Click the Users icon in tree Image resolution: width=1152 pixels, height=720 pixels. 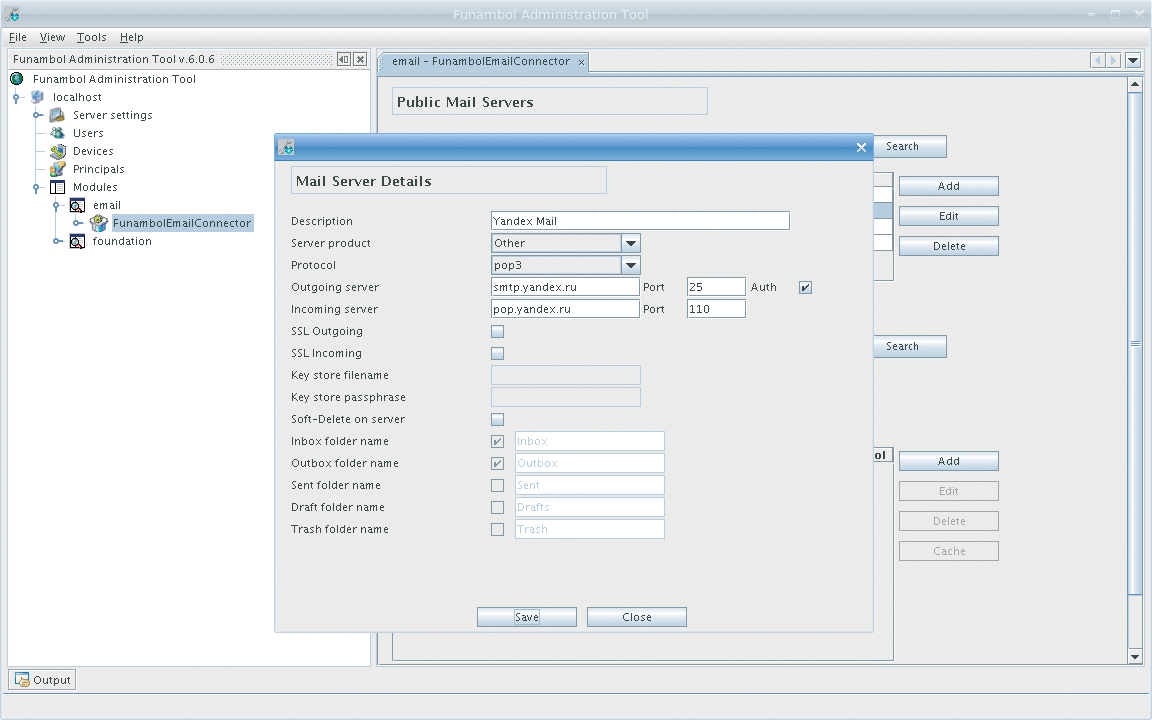click(x=57, y=133)
